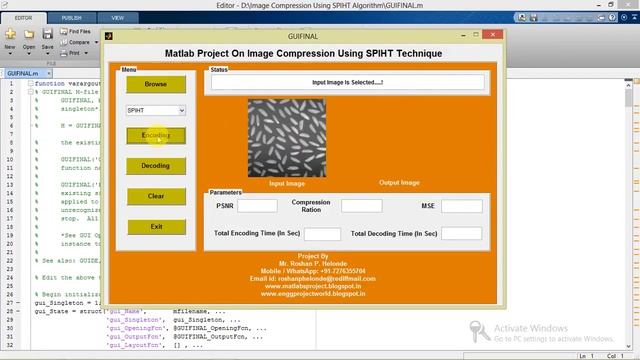Click the scrollbar up arrow in the editor
Viewport: 640px width, 360px height.
click(629, 84)
